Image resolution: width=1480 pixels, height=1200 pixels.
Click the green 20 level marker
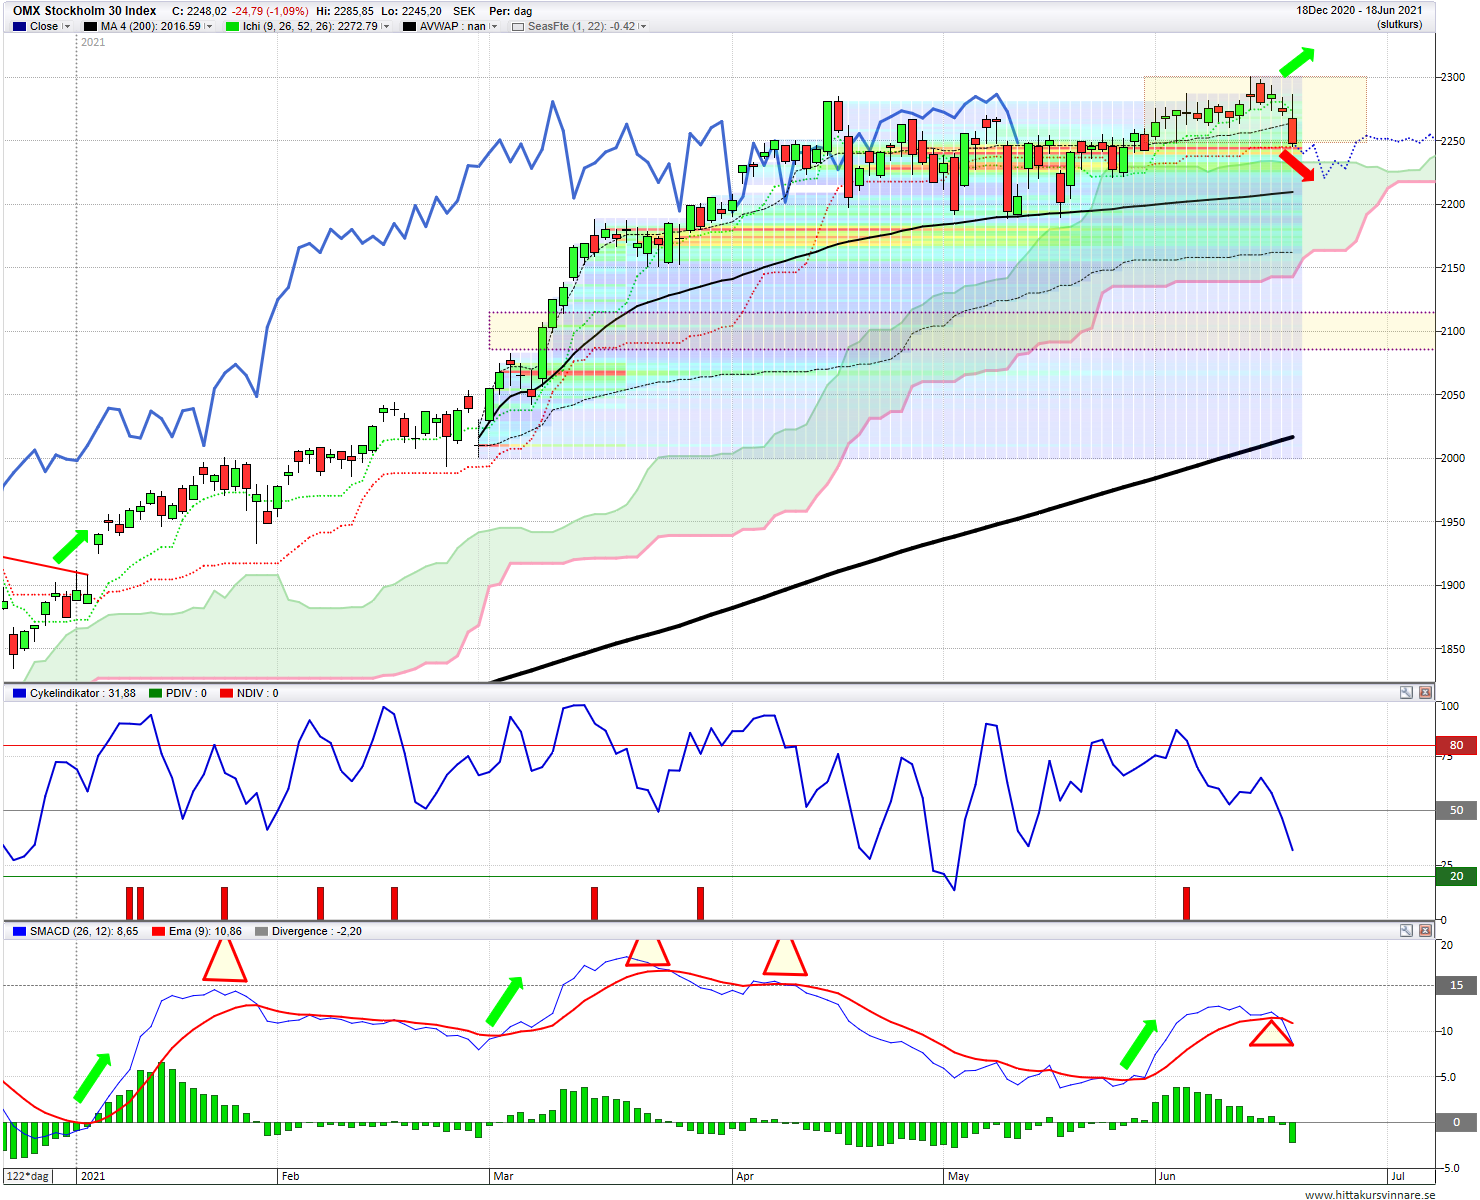click(x=1456, y=876)
